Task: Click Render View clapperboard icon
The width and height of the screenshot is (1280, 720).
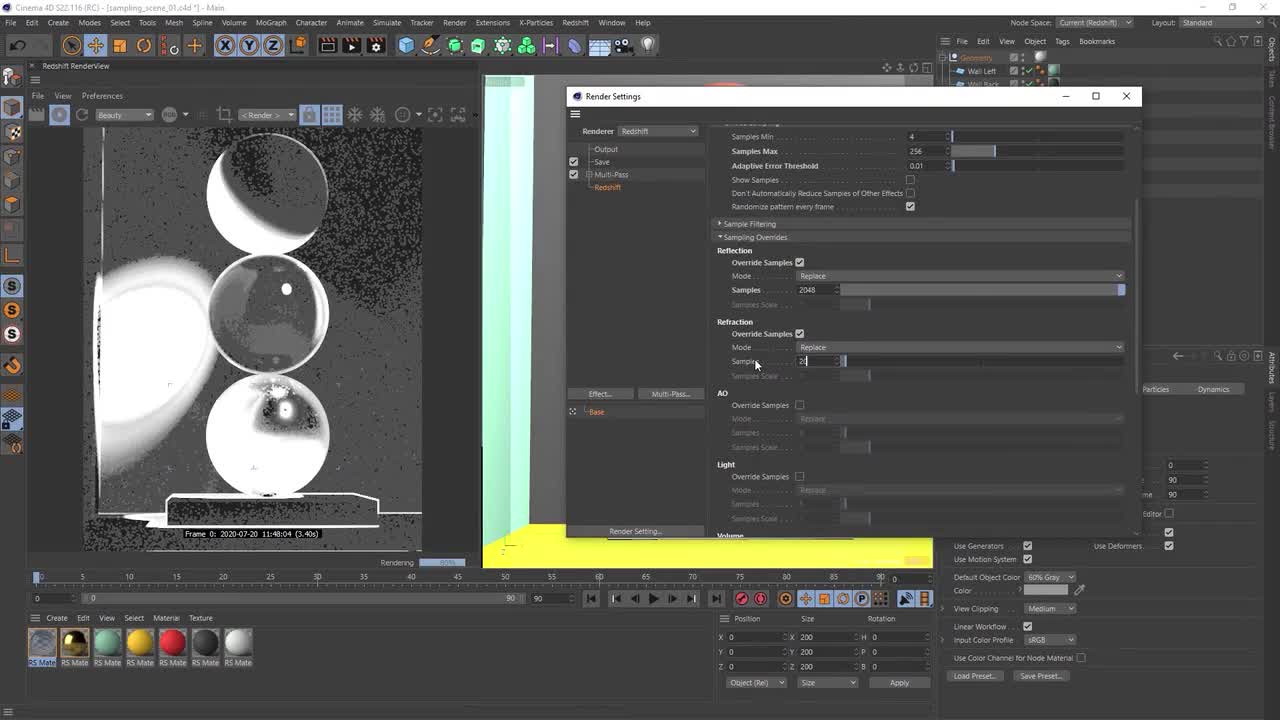Action: pyautogui.click(x=327, y=45)
